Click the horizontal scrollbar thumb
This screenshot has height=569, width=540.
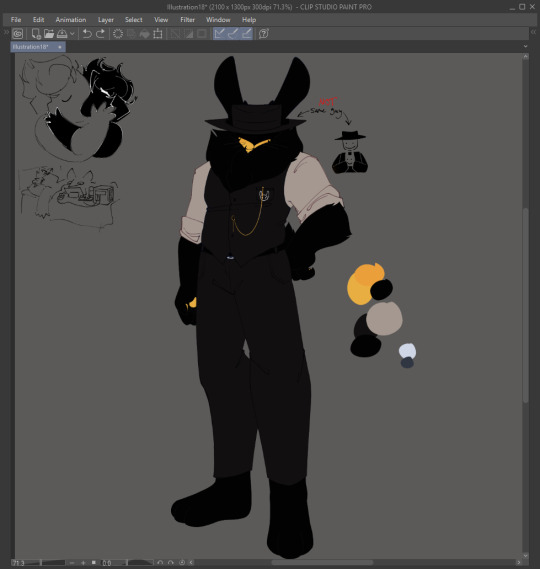click(322, 562)
